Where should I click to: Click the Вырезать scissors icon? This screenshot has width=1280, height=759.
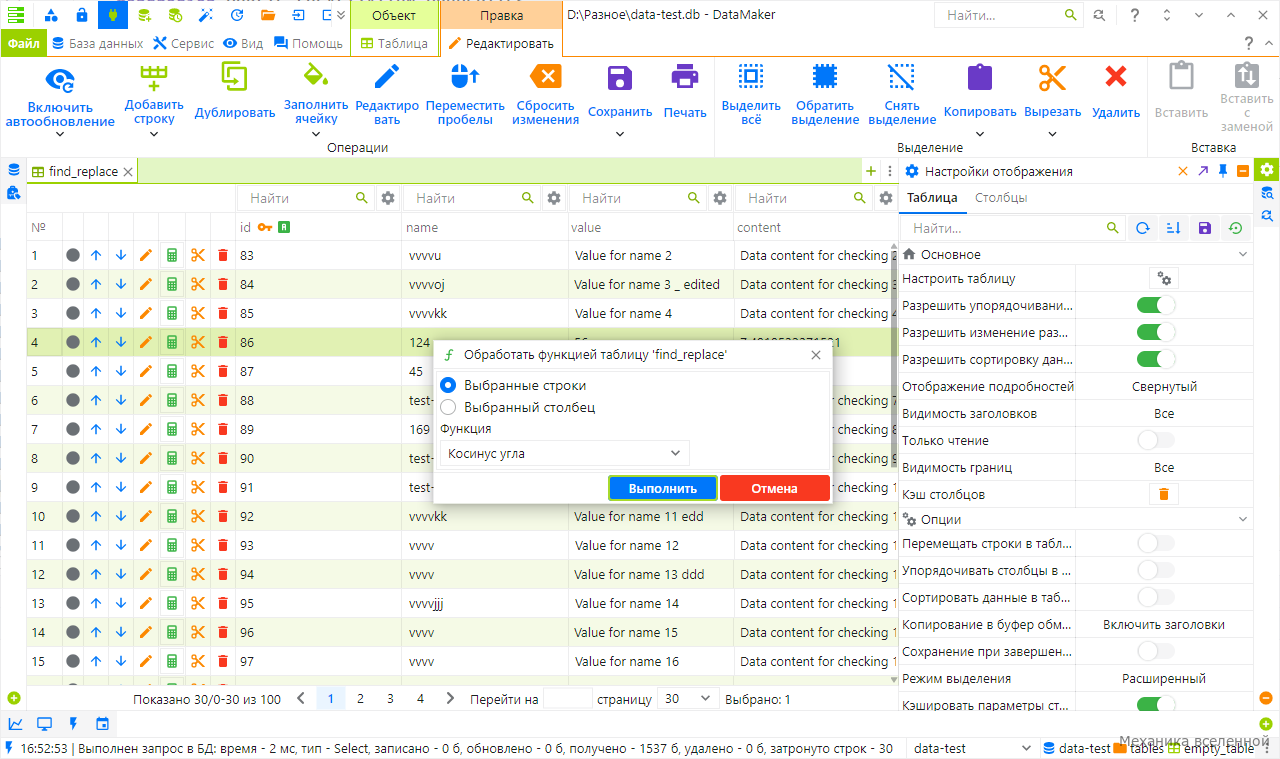[x=1052, y=78]
